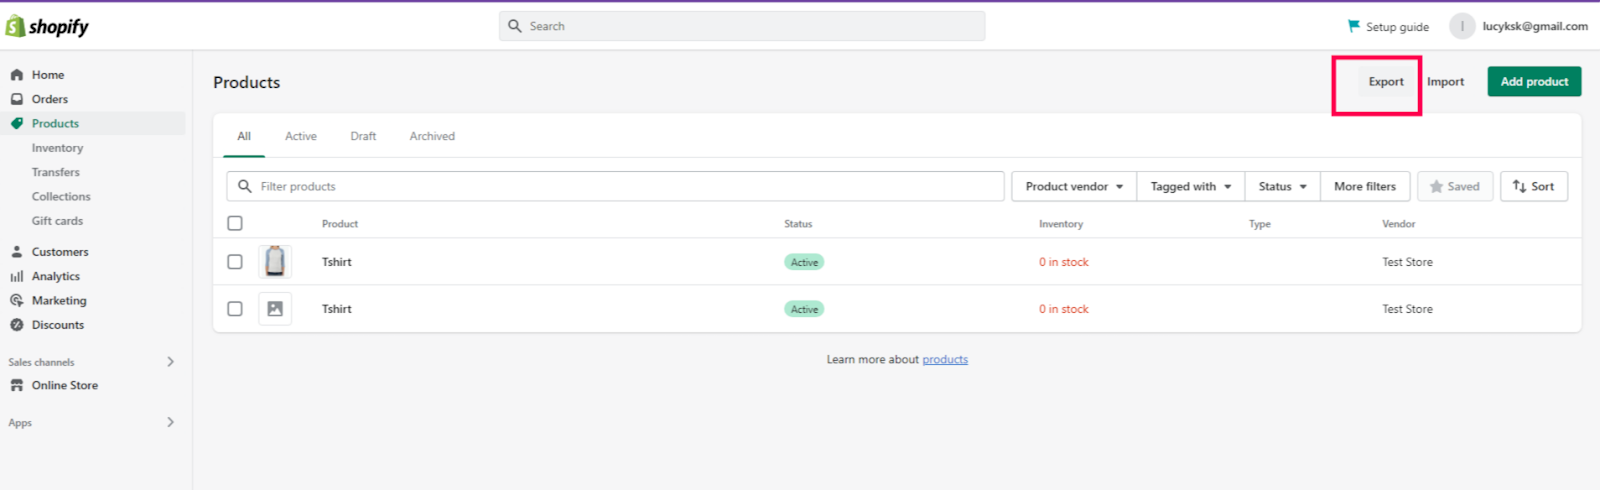1600x490 pixels.
Task: Open Gift cards in the sidebar
Action: point(57,221)
